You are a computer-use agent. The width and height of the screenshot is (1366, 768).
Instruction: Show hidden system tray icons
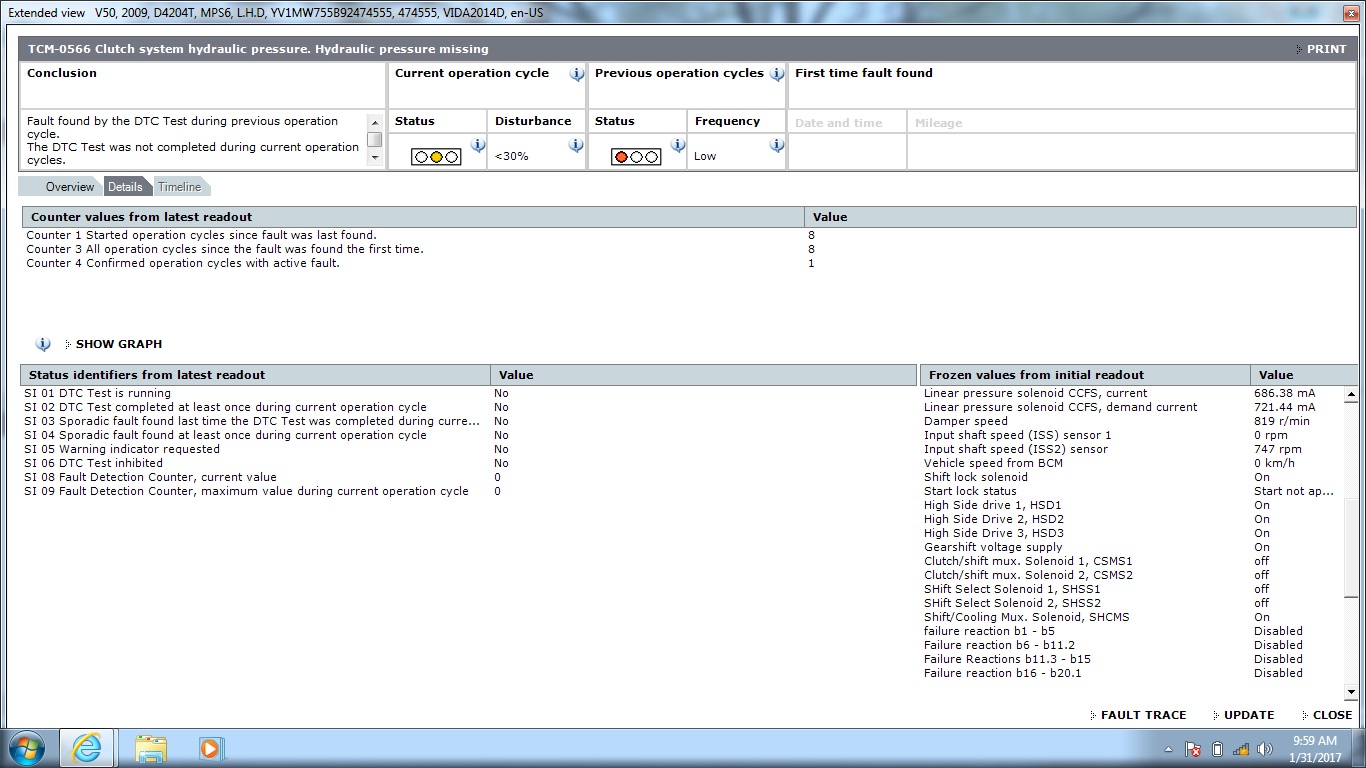(x=1169, y=749)
